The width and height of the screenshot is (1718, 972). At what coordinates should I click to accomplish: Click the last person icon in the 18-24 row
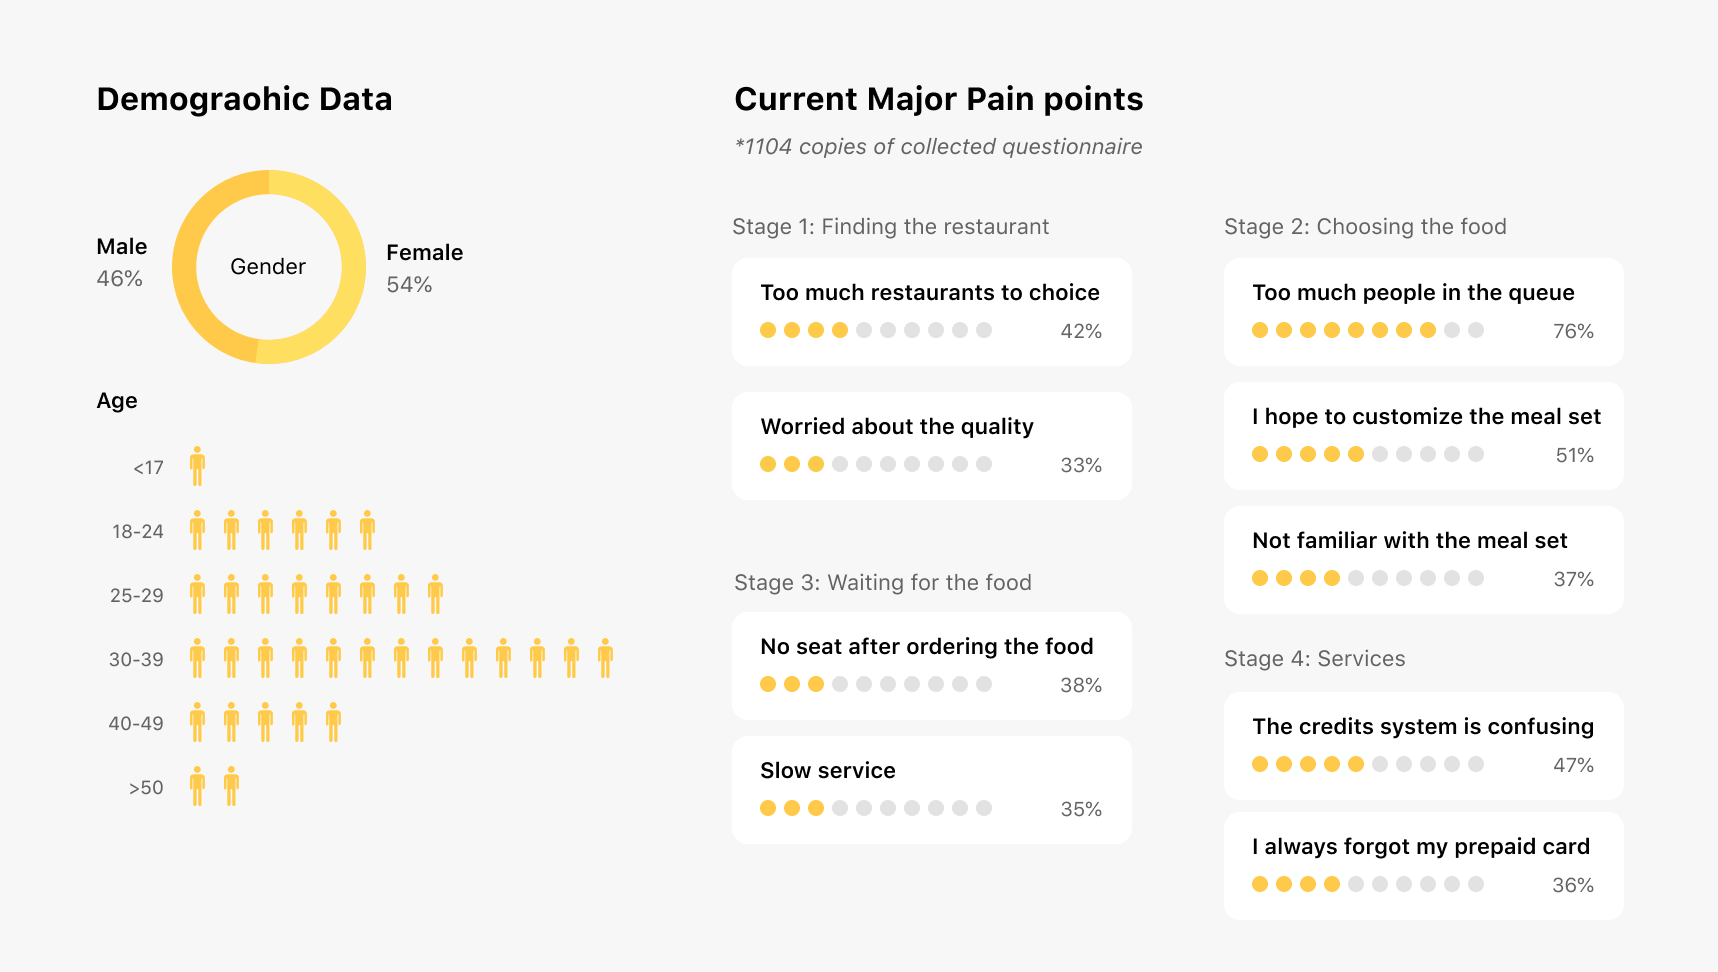367,530
